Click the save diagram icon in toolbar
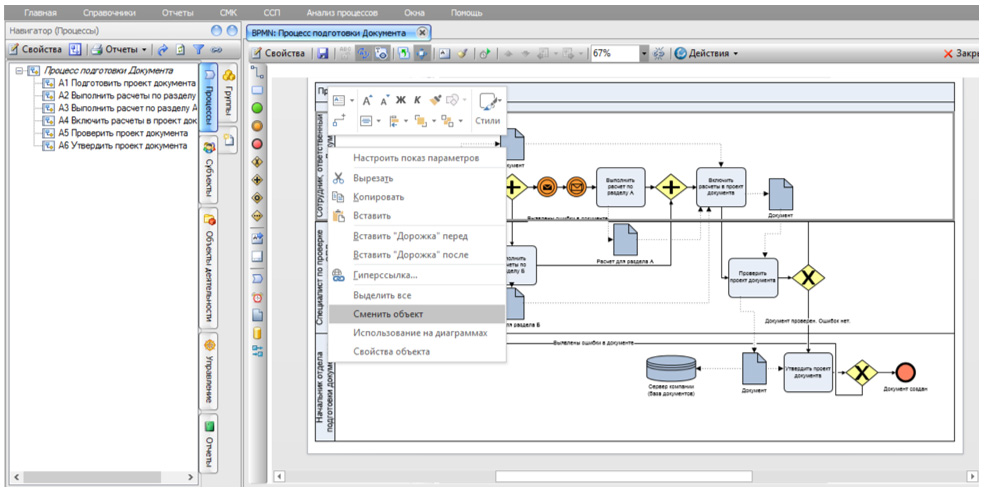The height and width of the screenshot is (491, 986). [x=324, y=53]
